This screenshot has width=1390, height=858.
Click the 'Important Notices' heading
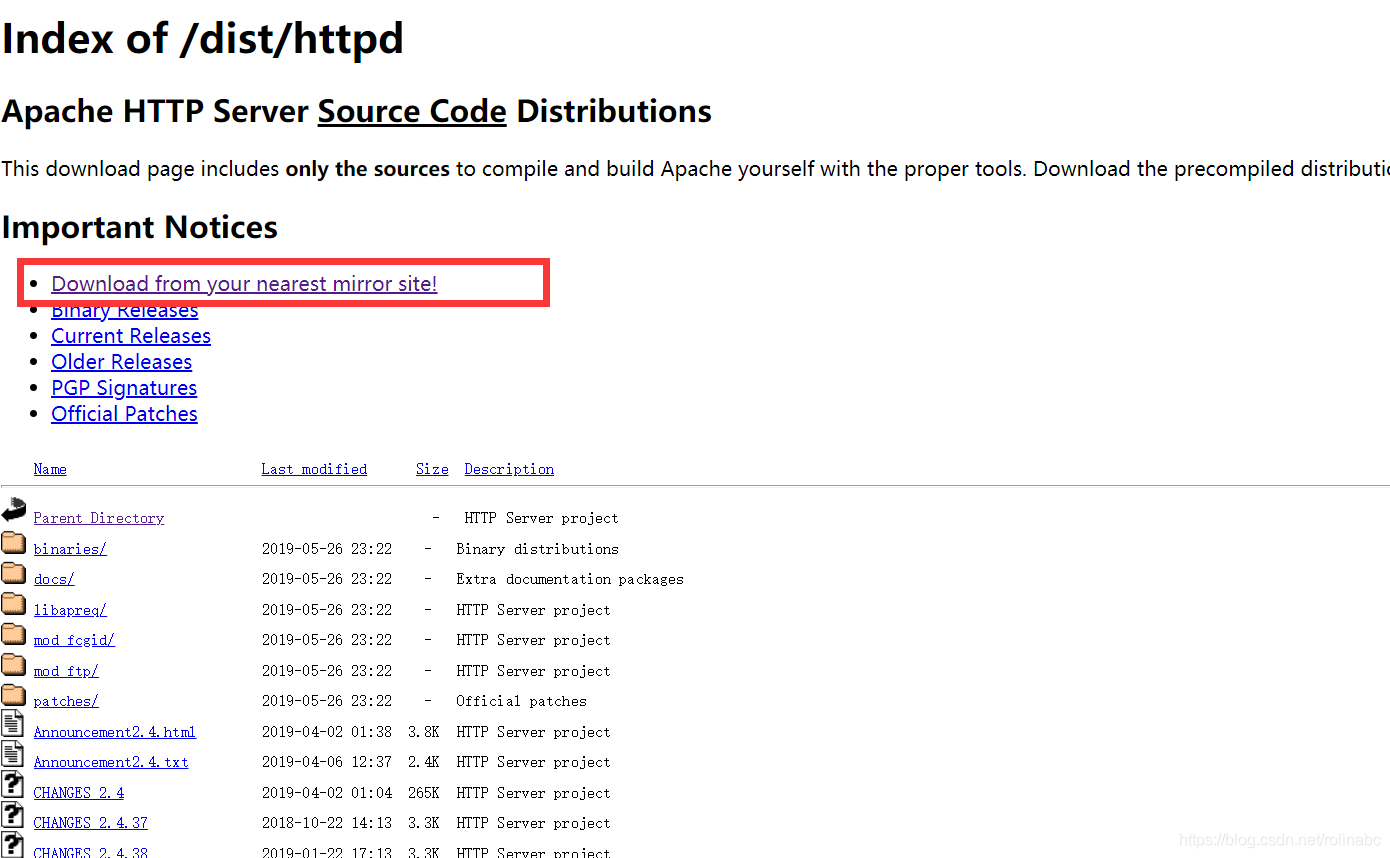coord(140,227)
